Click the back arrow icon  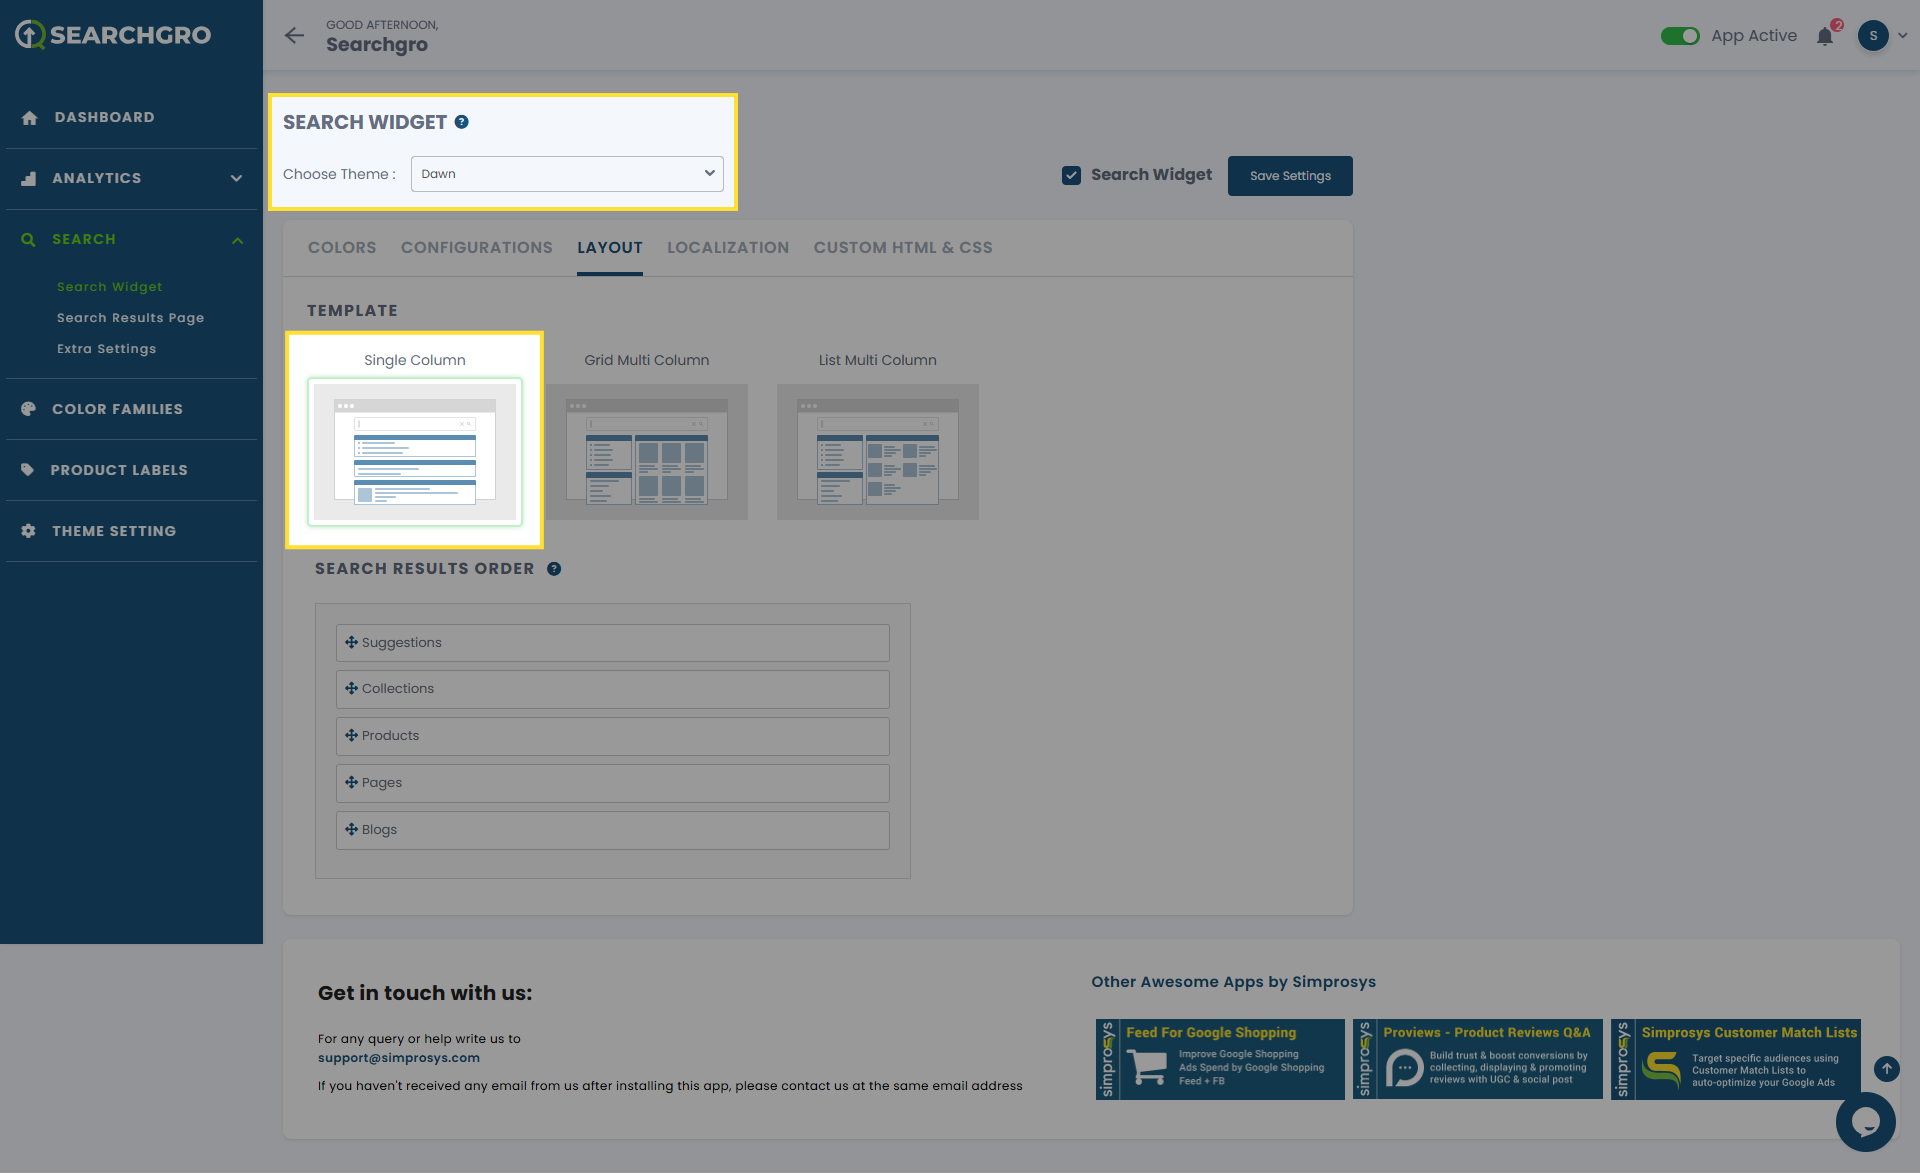coord(294,36)
